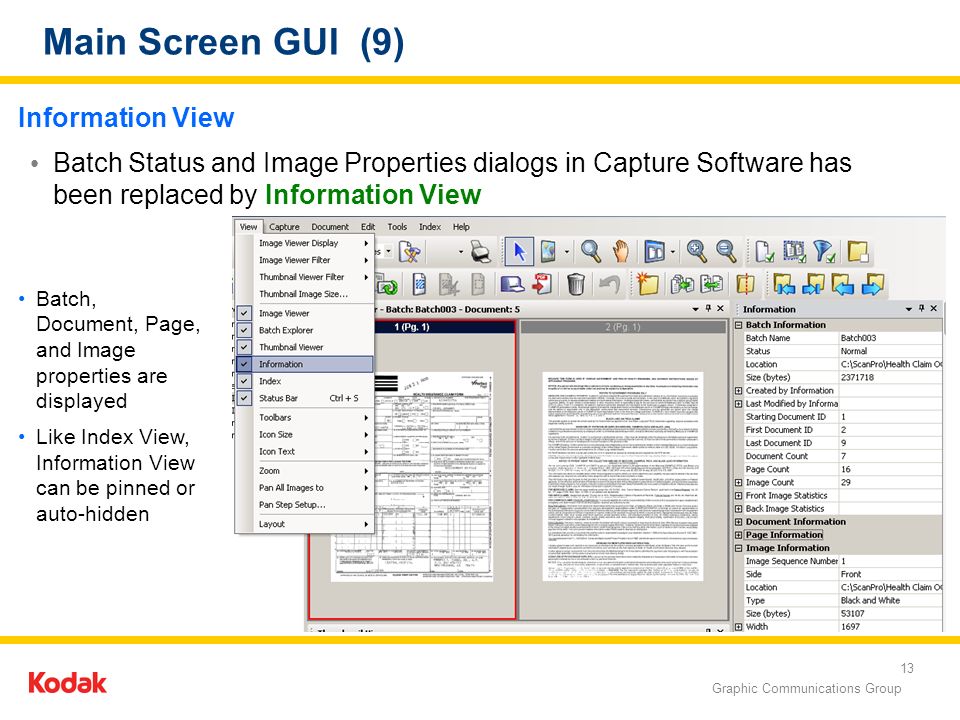Click the scanner device icon
The height and width of the screenshot is (720, 960).
(x=512, y=285)
